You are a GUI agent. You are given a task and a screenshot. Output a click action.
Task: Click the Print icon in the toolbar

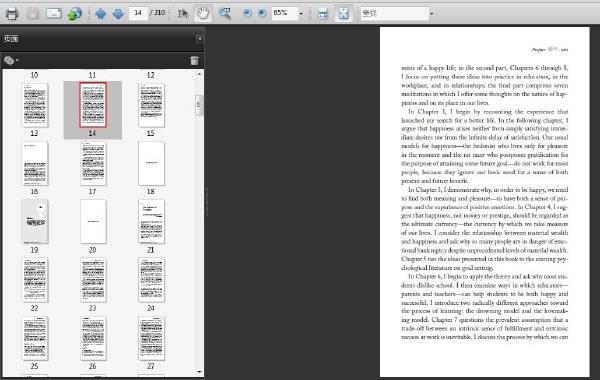tap(12, 14)
